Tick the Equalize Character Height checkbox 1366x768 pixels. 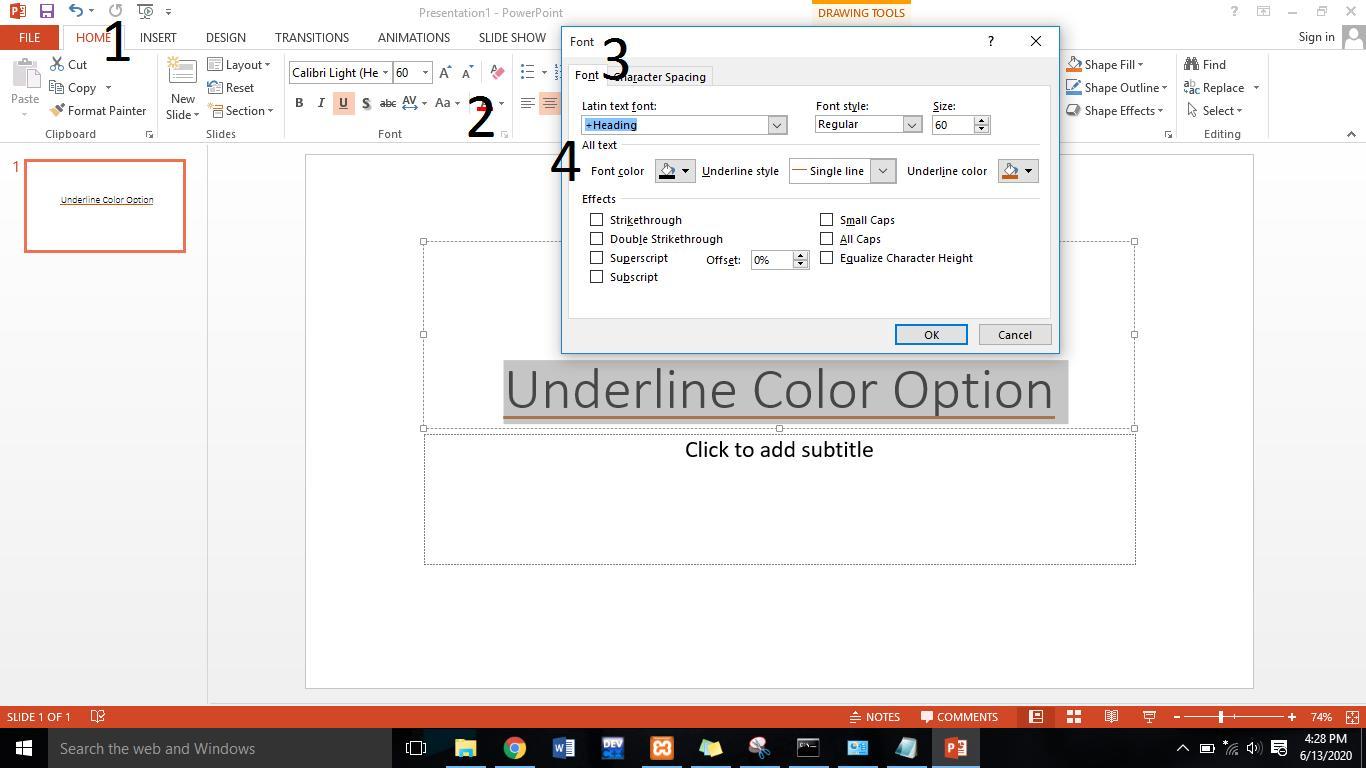click(x=827, y=258)
